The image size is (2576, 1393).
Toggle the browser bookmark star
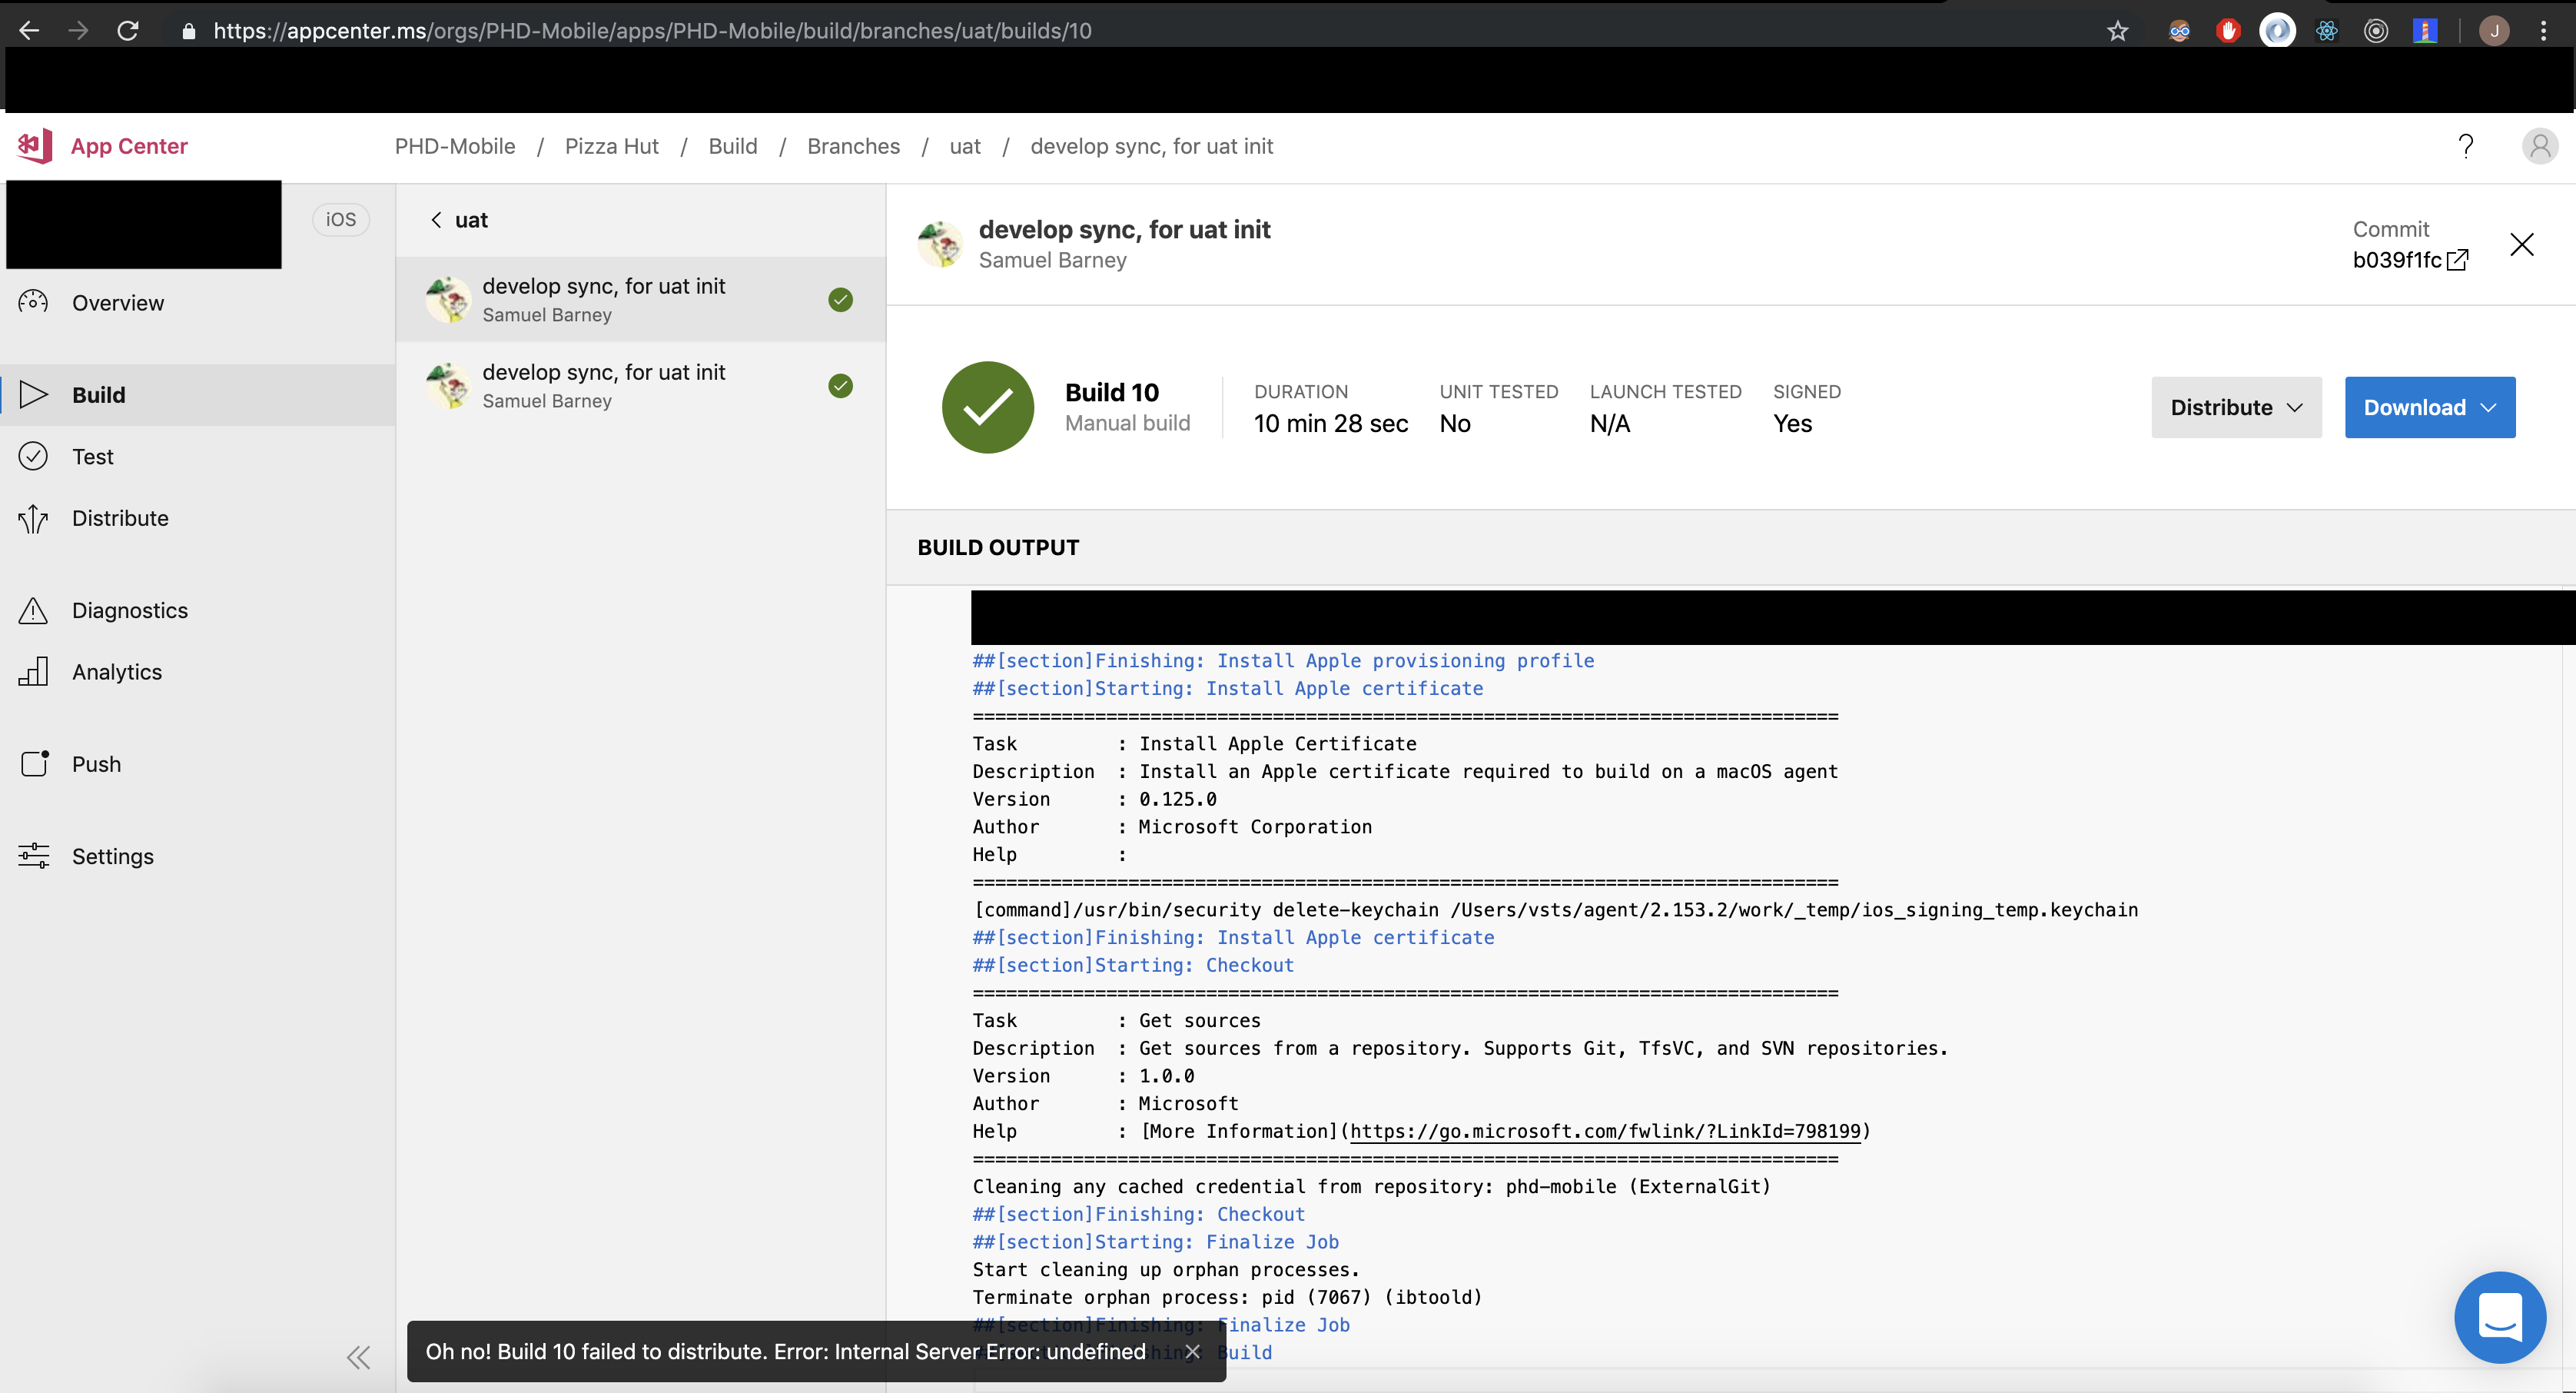[x=2118, y=30]
